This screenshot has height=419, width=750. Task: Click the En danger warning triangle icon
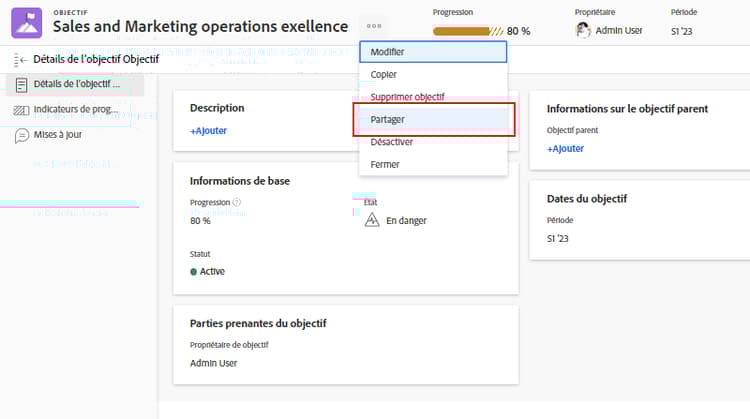point(372,220)
